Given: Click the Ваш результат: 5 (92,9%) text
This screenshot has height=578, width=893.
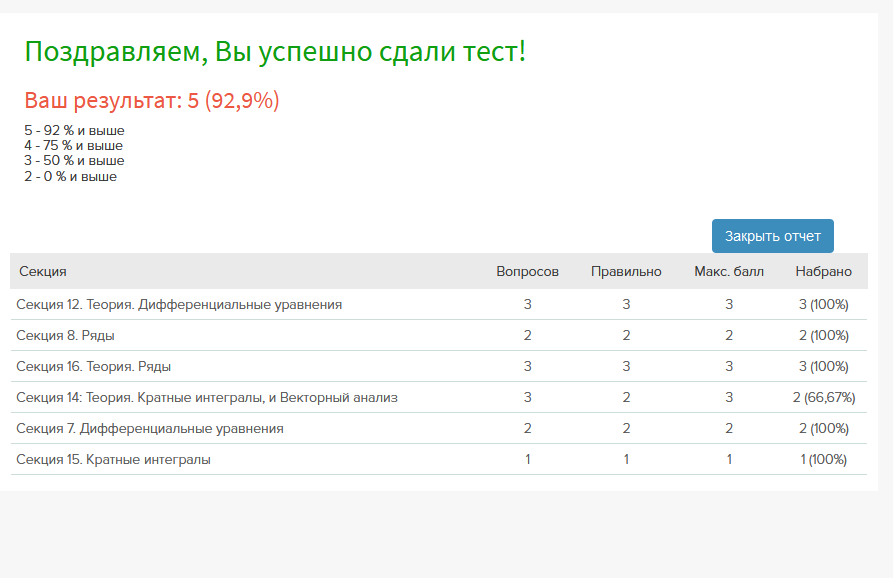Looking at the screenshot, I should pos(152,100).
